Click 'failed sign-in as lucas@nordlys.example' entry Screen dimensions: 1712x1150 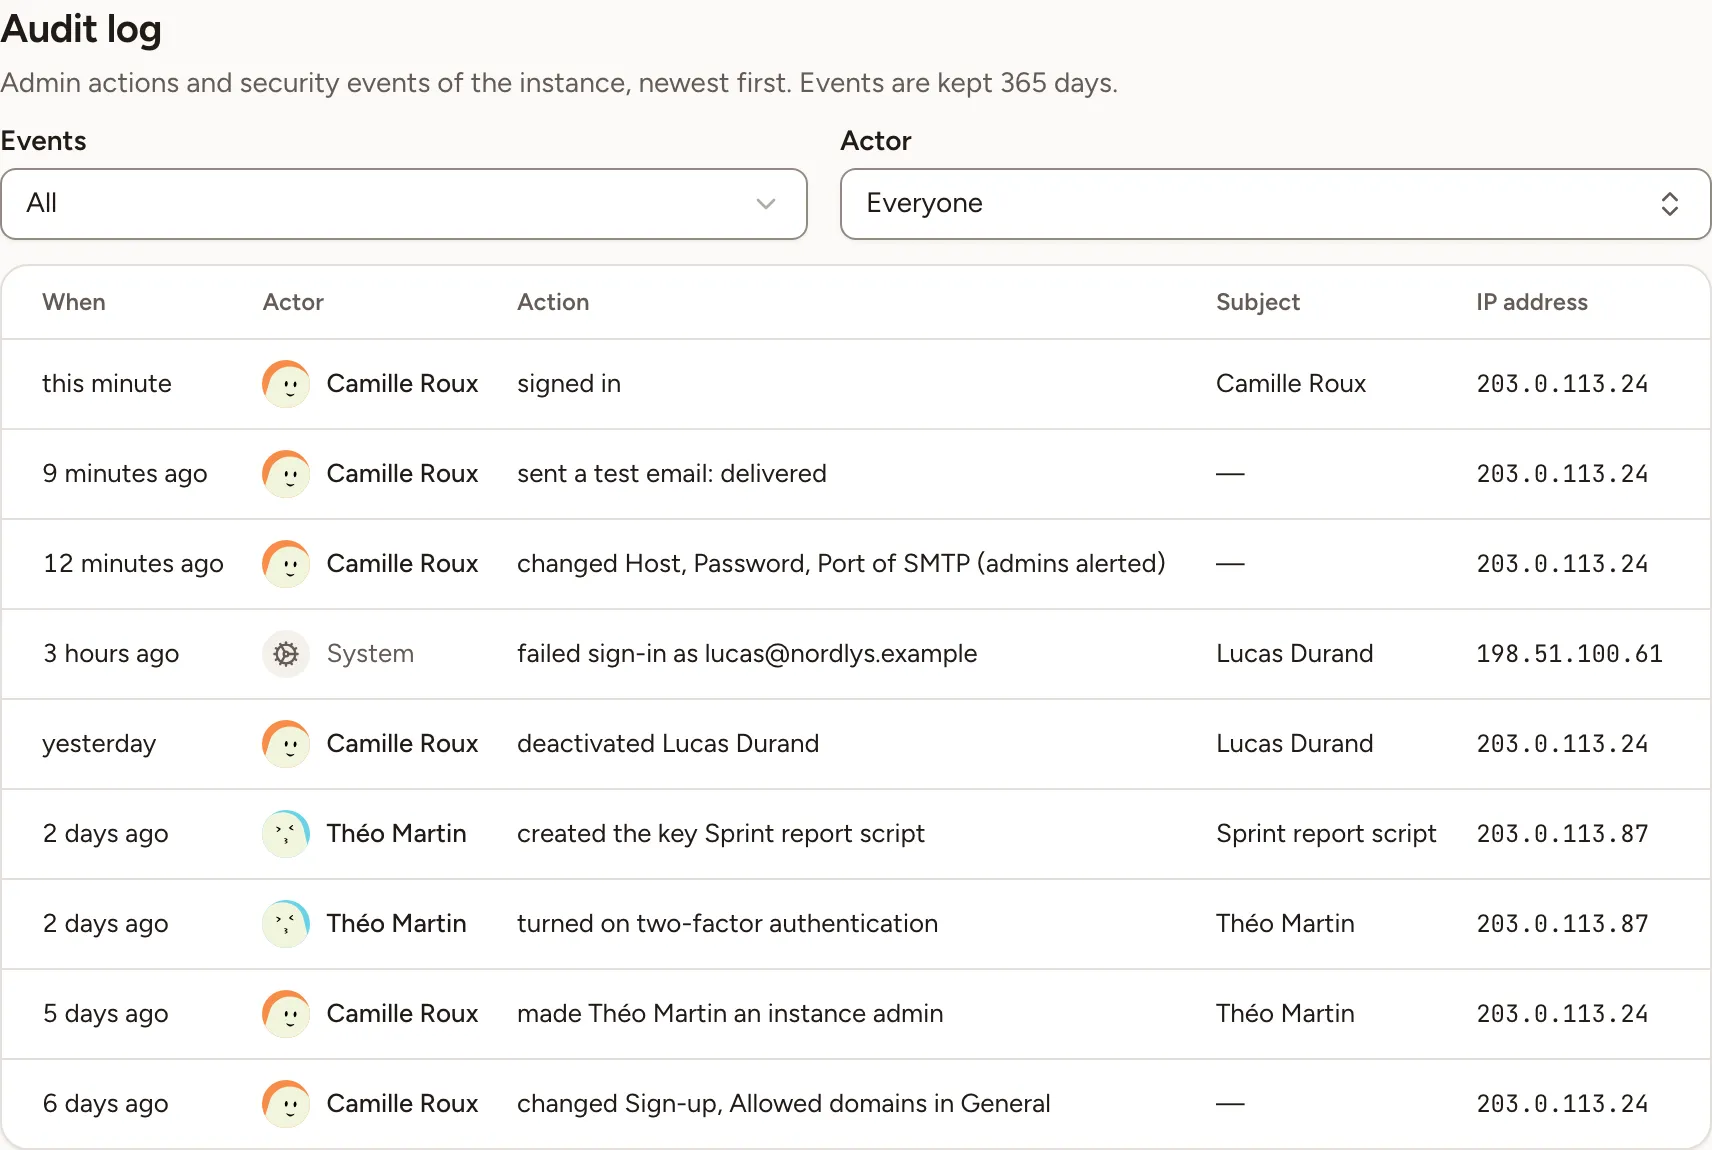coord(747,654)
